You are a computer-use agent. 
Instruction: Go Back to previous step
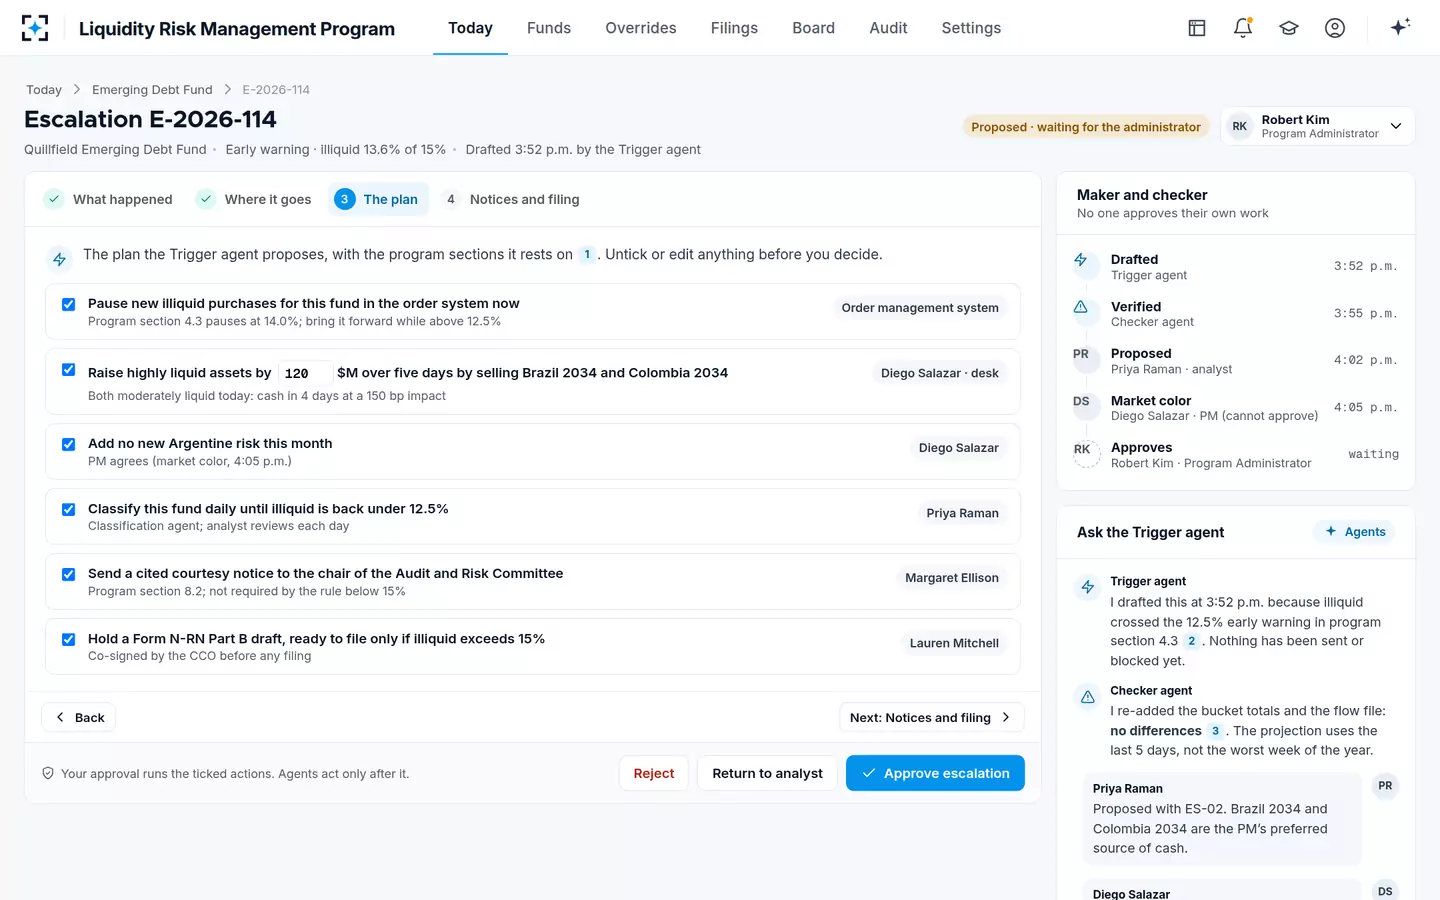79,717
